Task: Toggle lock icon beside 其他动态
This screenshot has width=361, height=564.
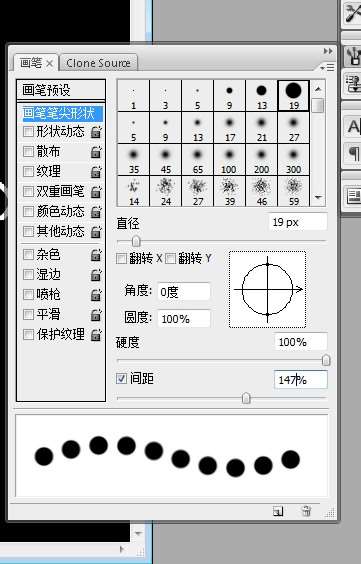Action: 96,232
